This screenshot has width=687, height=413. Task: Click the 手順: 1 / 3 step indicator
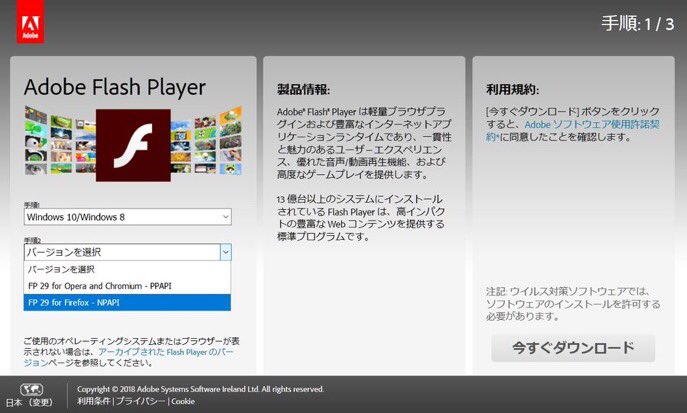click(x=637, y=24)
